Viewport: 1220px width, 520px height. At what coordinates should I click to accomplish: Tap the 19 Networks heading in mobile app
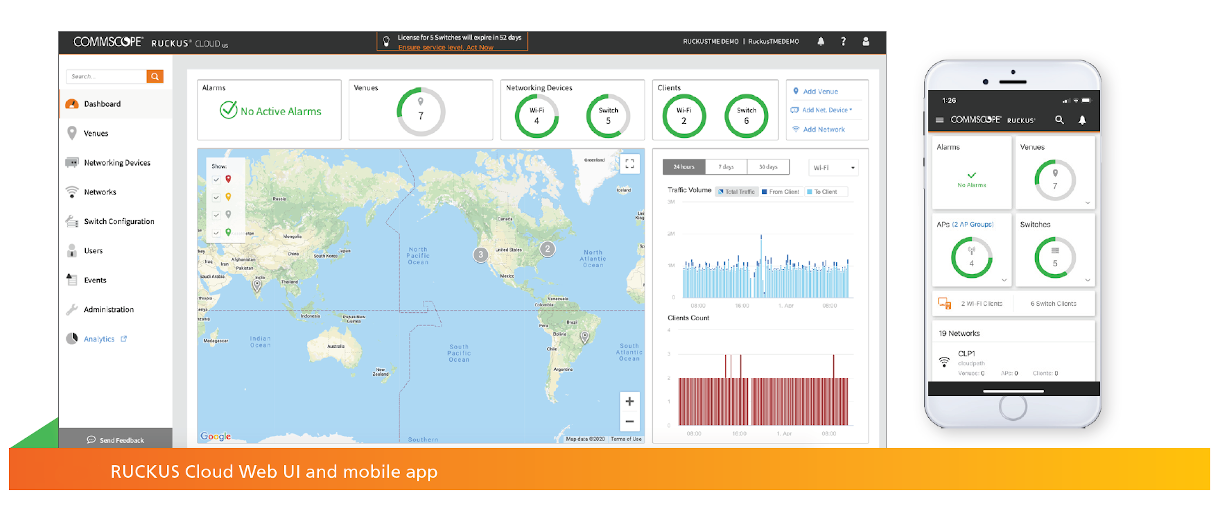point(959,333)
